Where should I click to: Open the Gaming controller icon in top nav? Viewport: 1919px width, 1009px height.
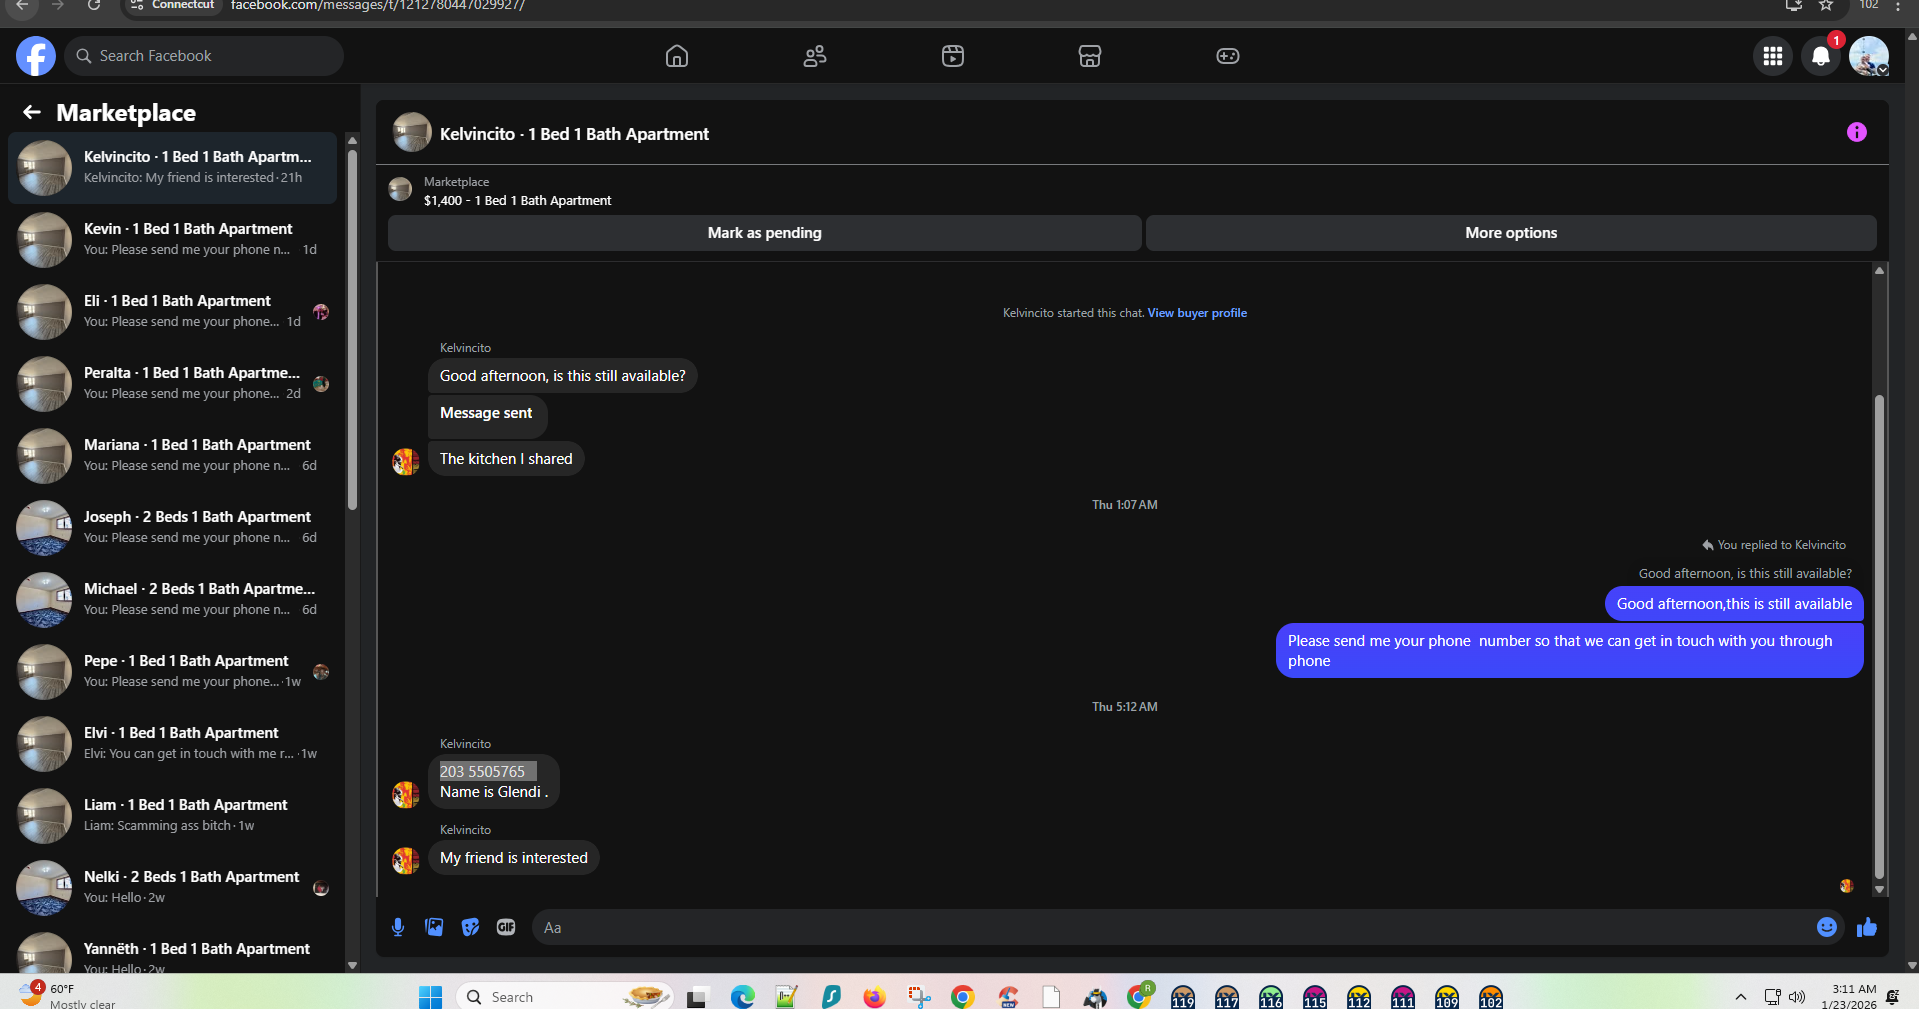point(1228,56)
